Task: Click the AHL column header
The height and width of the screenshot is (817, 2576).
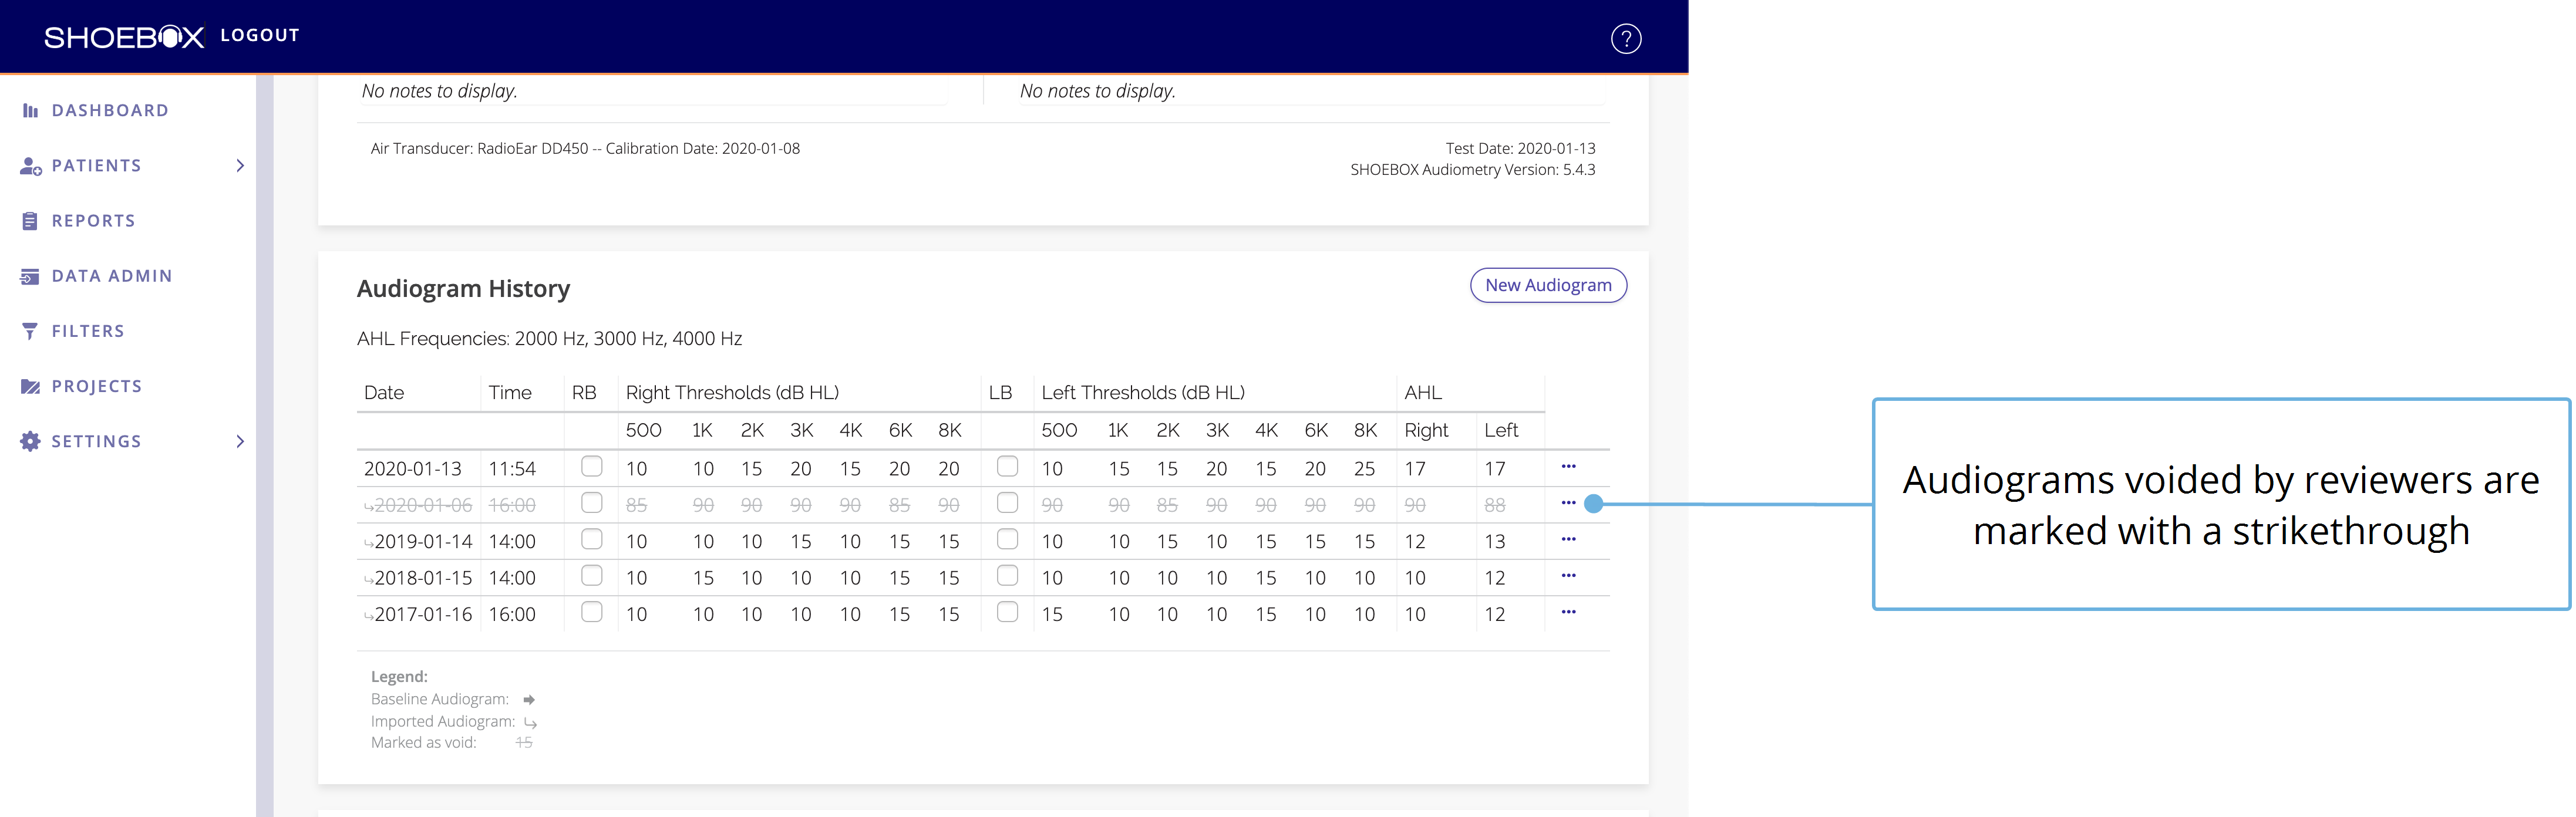Action: 1423,393
